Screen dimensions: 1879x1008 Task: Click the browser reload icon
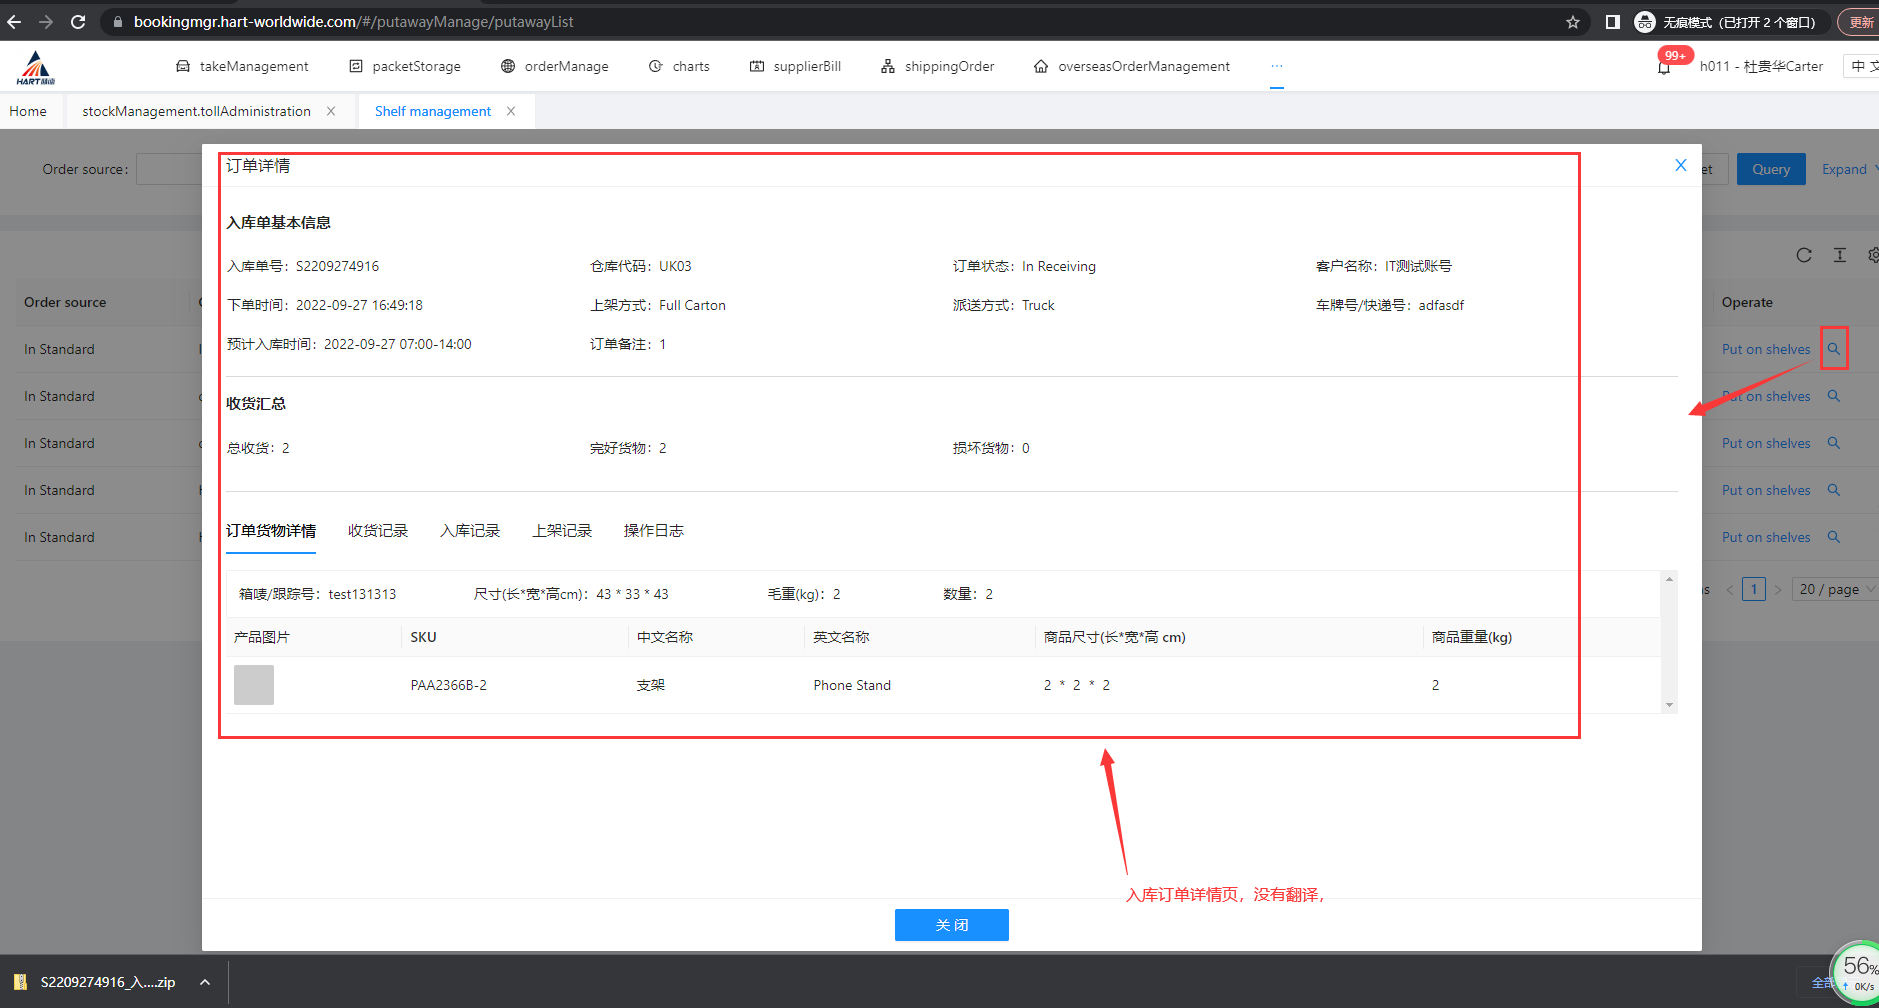click(78, 22)
